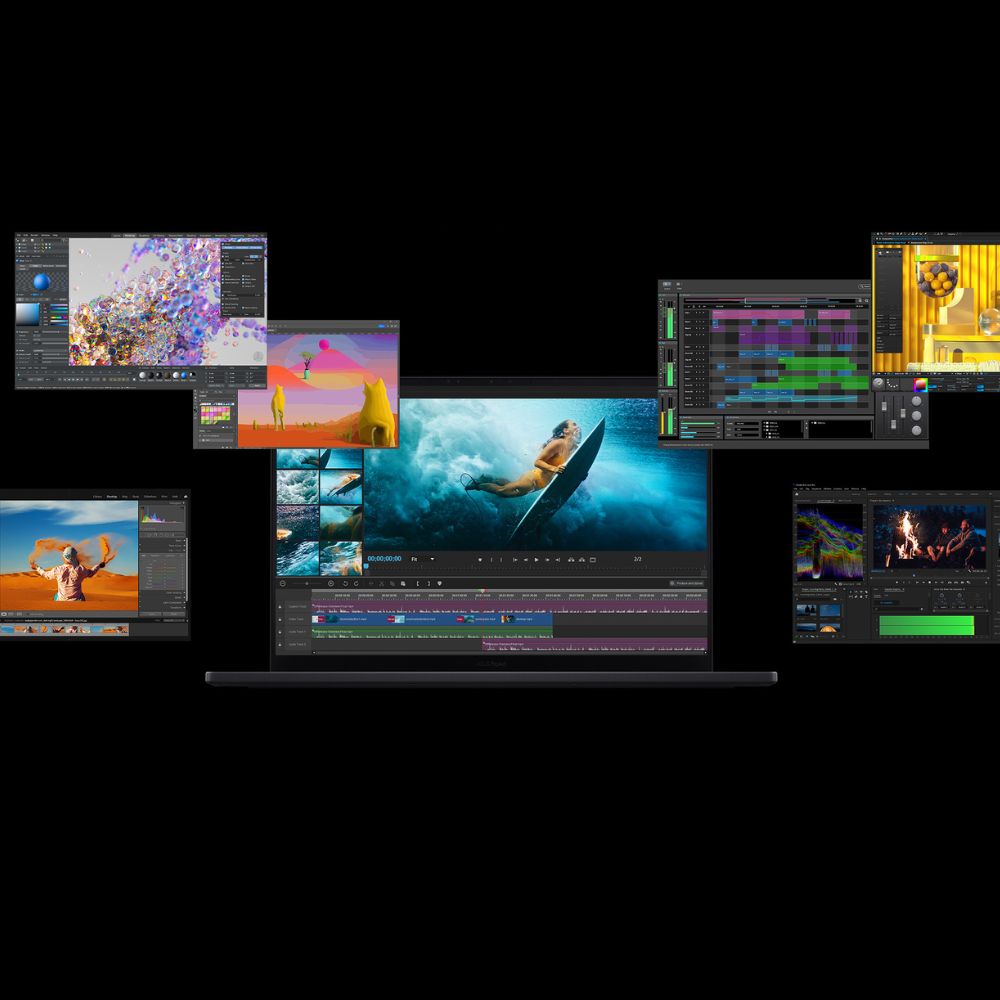Click the zoom-in plus icon on the timeline
This screenshot has width=1000, height=1000.
click(331, 583)
